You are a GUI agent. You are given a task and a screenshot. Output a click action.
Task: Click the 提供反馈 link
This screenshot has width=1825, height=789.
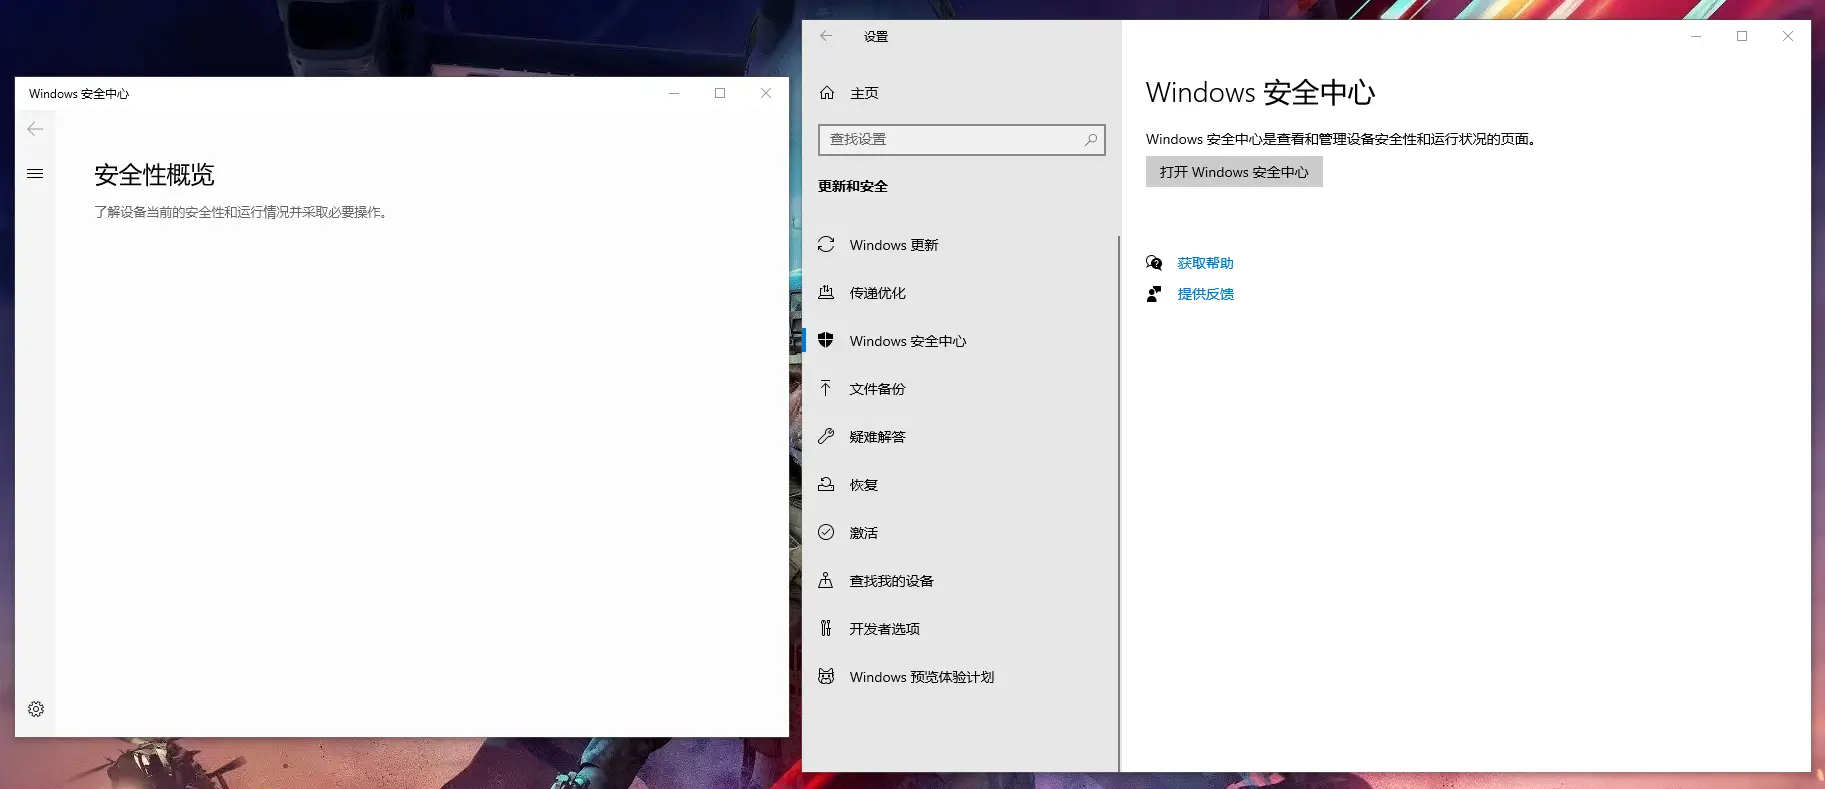pyautogui.click(x=1205, y=294)
